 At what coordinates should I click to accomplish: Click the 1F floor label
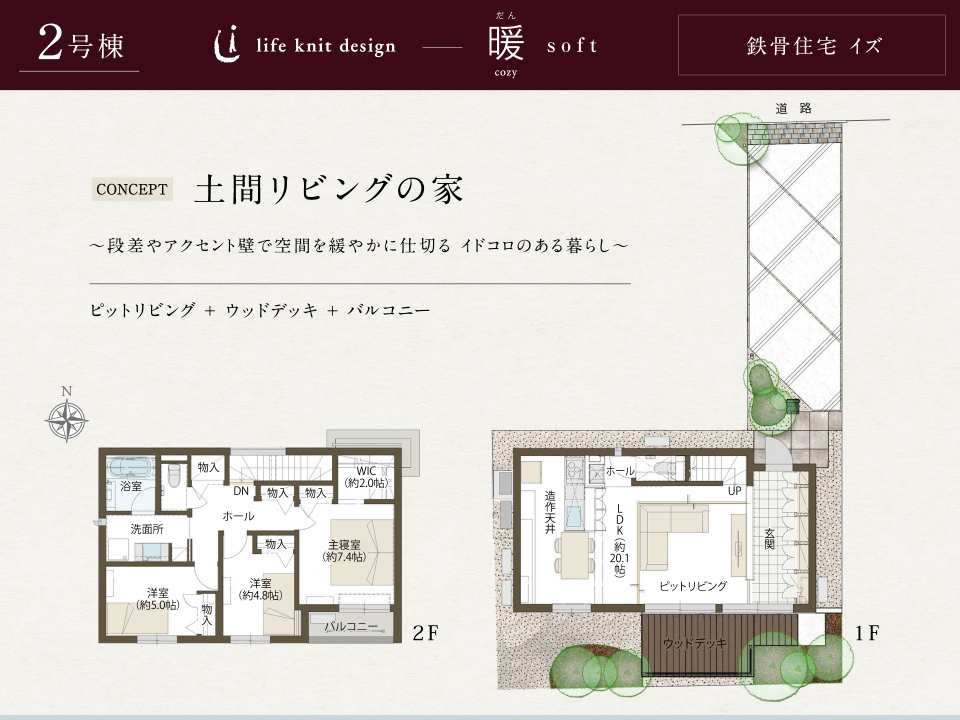pos(867,632)
